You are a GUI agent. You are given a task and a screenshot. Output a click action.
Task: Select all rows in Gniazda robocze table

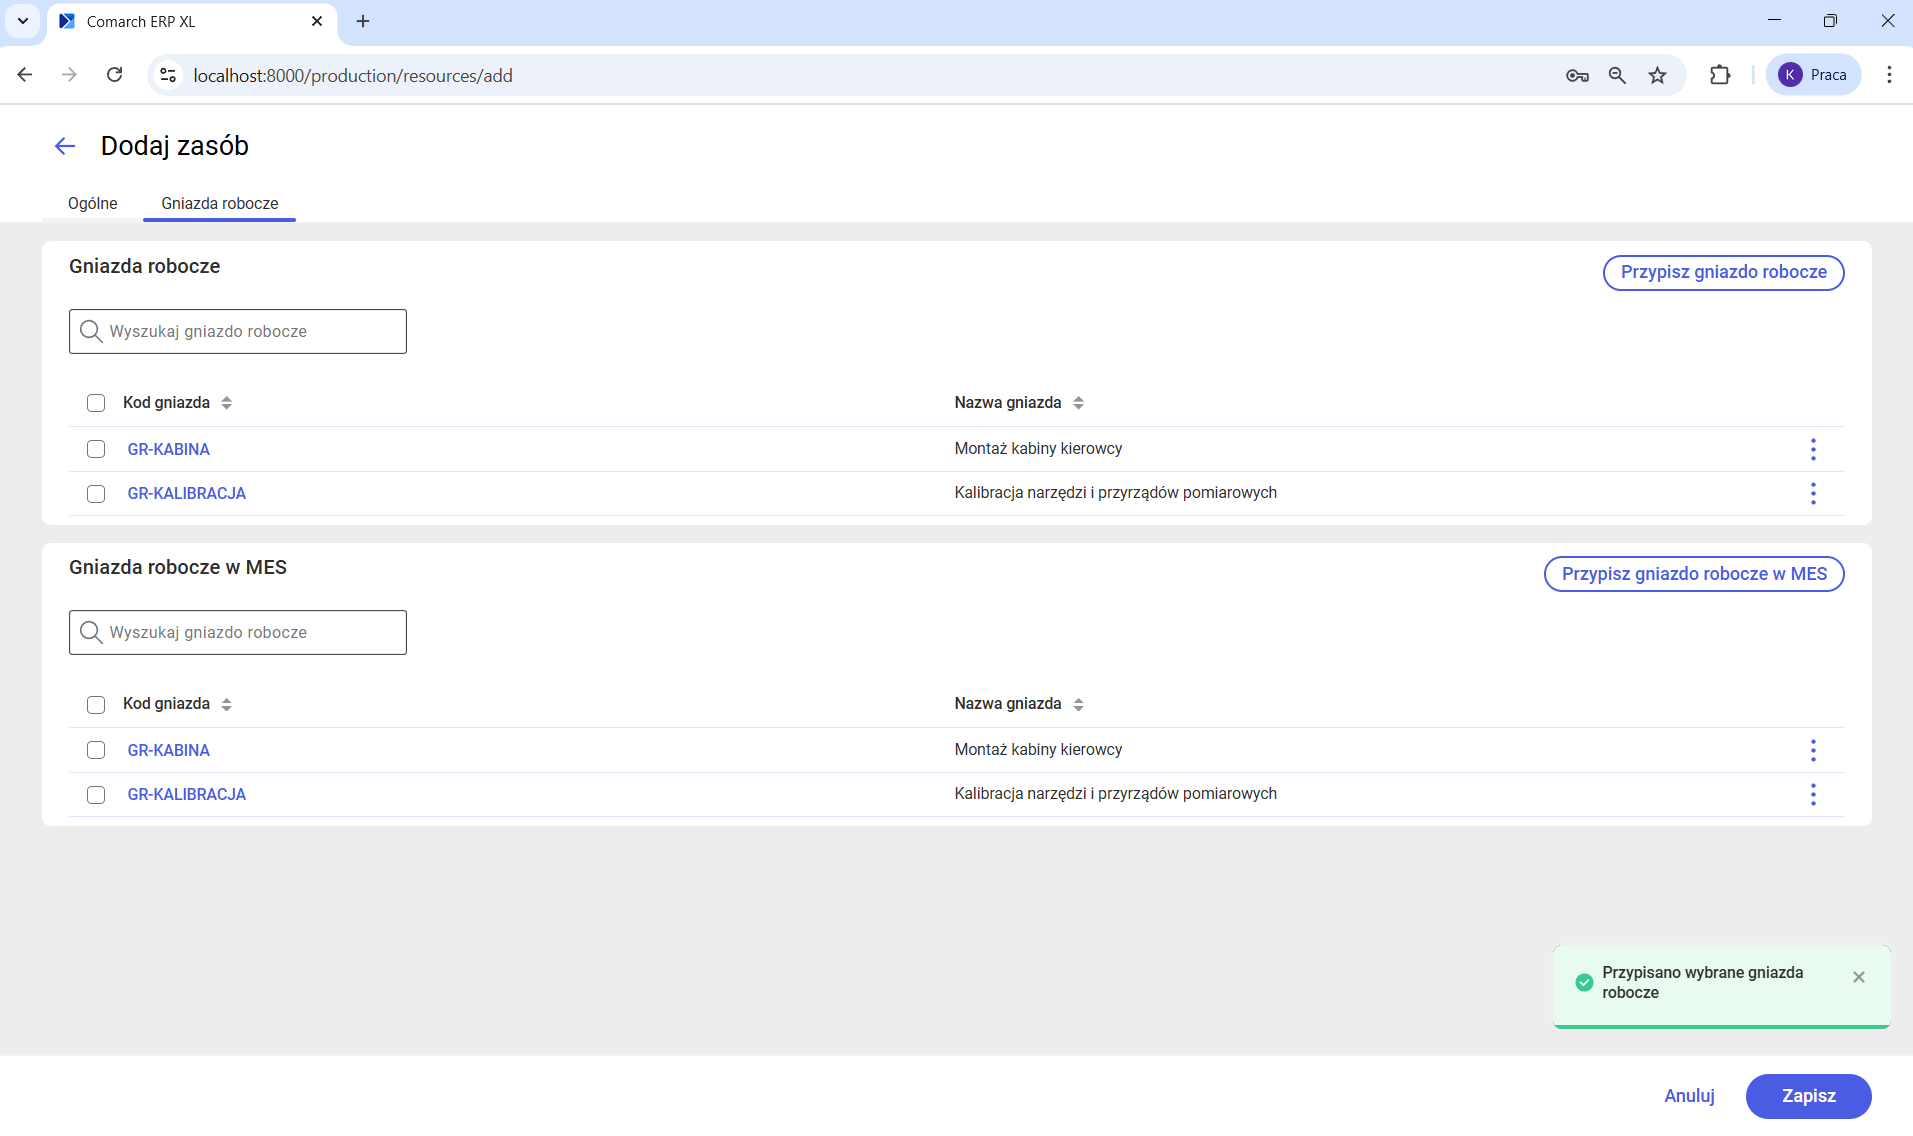tap(96, 403)
